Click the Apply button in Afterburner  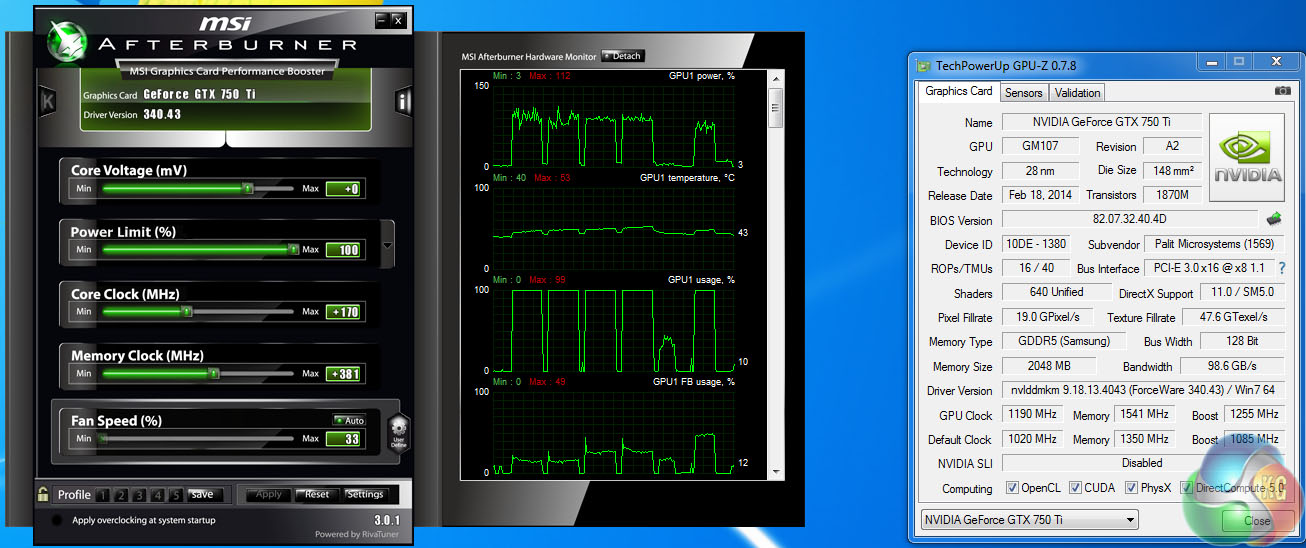point(269,494)
